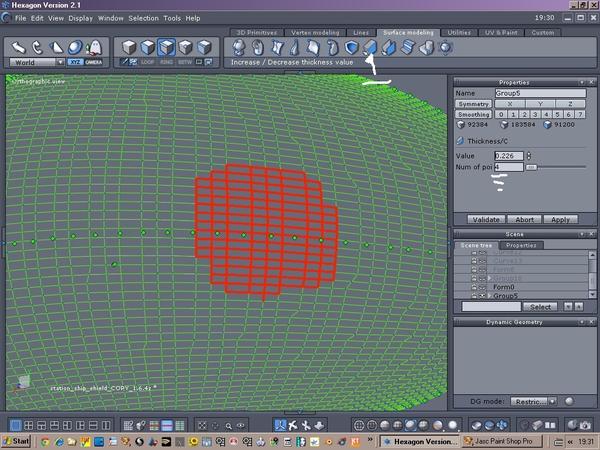Switch to Jasc Paint Shop Pro in taskbar
Screen dimensions: 600x450
point(502,441)
